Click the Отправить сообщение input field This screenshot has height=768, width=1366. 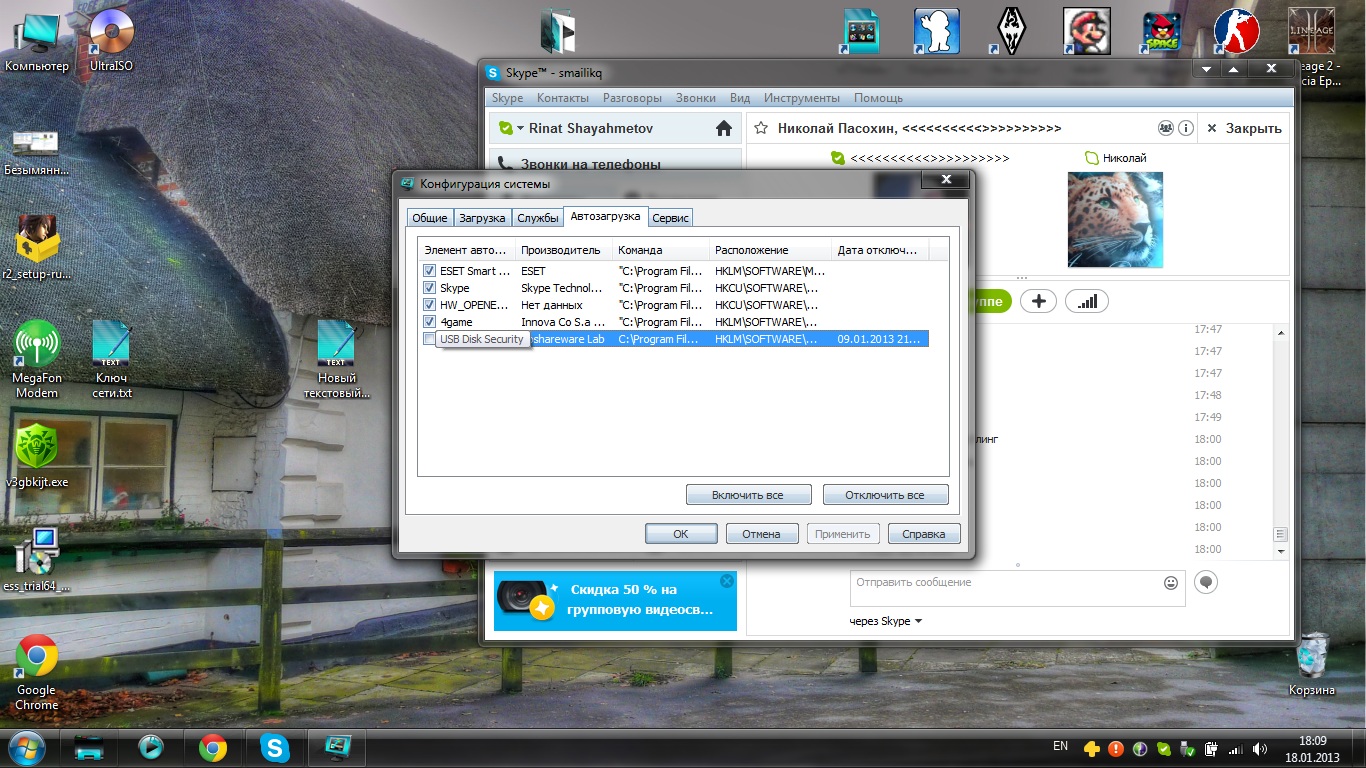[1004, 589]
